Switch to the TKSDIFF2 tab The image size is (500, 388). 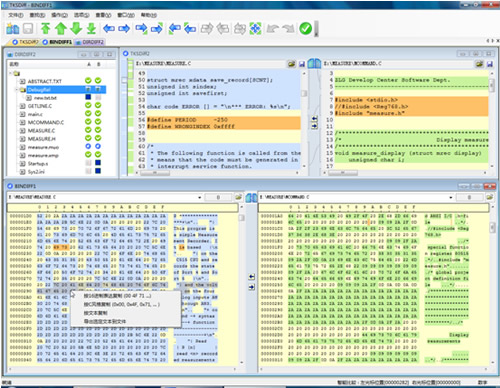(26, 42)
